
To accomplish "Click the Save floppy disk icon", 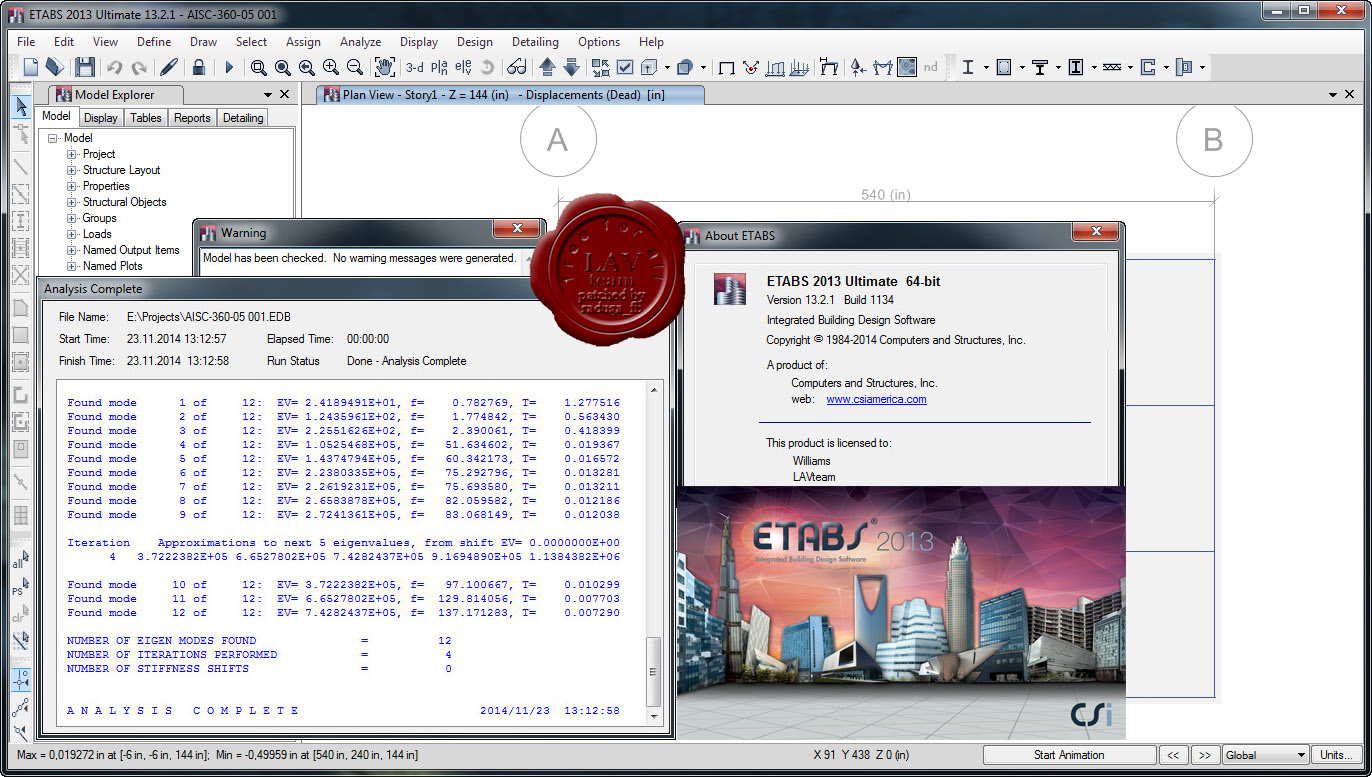I will pos(85,67).
